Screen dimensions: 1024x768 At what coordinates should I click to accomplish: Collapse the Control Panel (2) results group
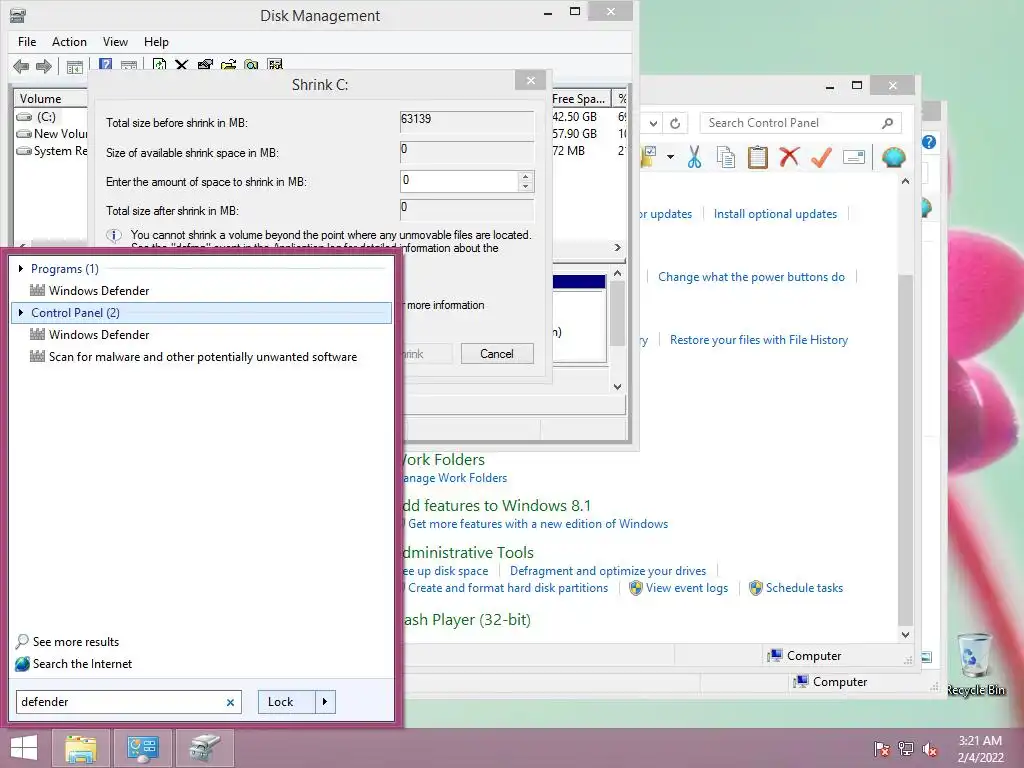(x=21, y=313)
